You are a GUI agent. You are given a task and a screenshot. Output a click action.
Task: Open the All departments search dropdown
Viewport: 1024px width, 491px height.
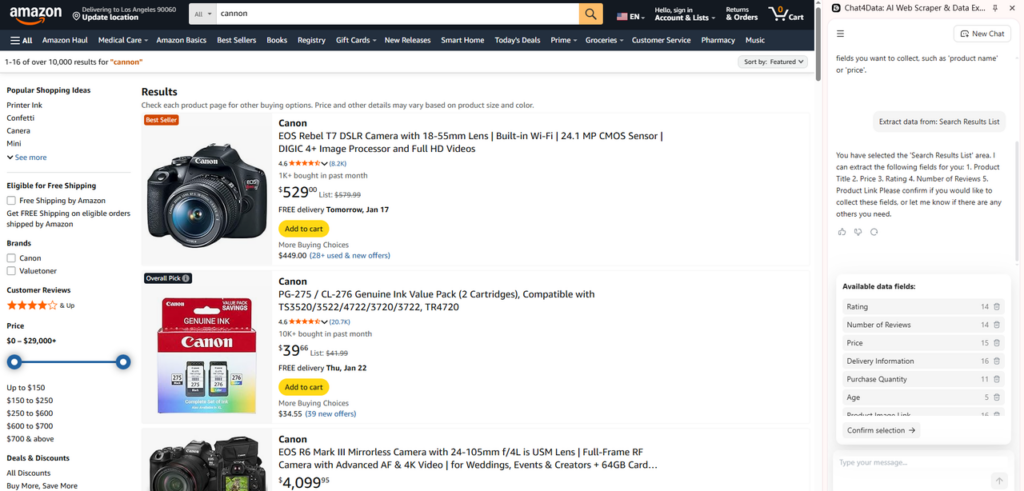click(201, 14)
